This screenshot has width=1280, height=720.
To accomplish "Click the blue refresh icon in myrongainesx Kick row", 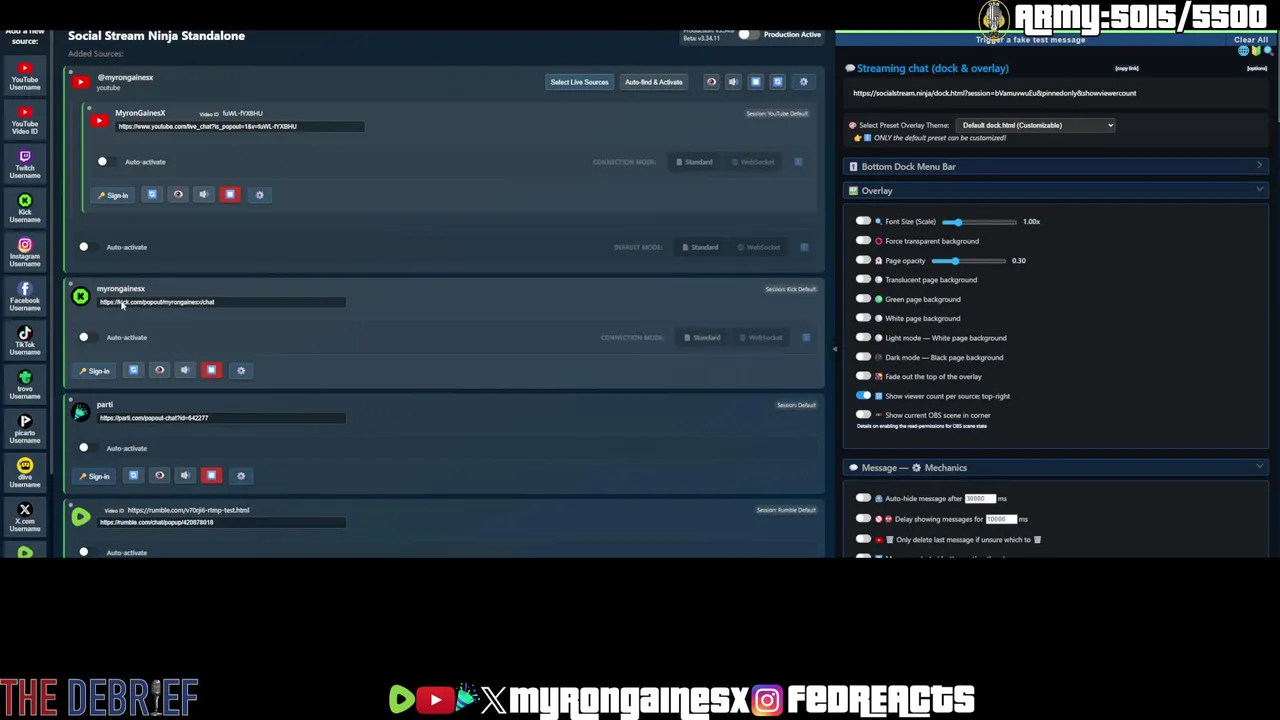I will click(x=133, y=370).
